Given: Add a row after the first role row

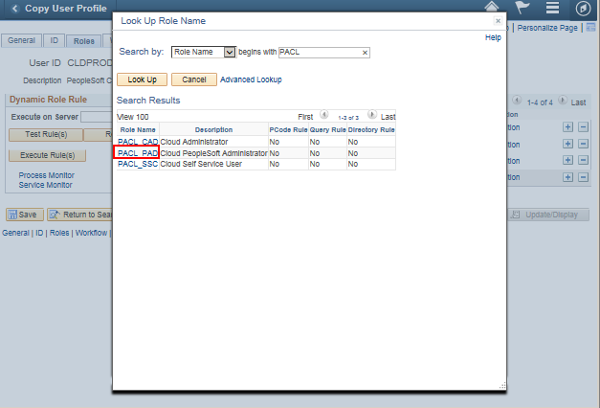Looking at the screenshot, I should [x=568, y=127].
